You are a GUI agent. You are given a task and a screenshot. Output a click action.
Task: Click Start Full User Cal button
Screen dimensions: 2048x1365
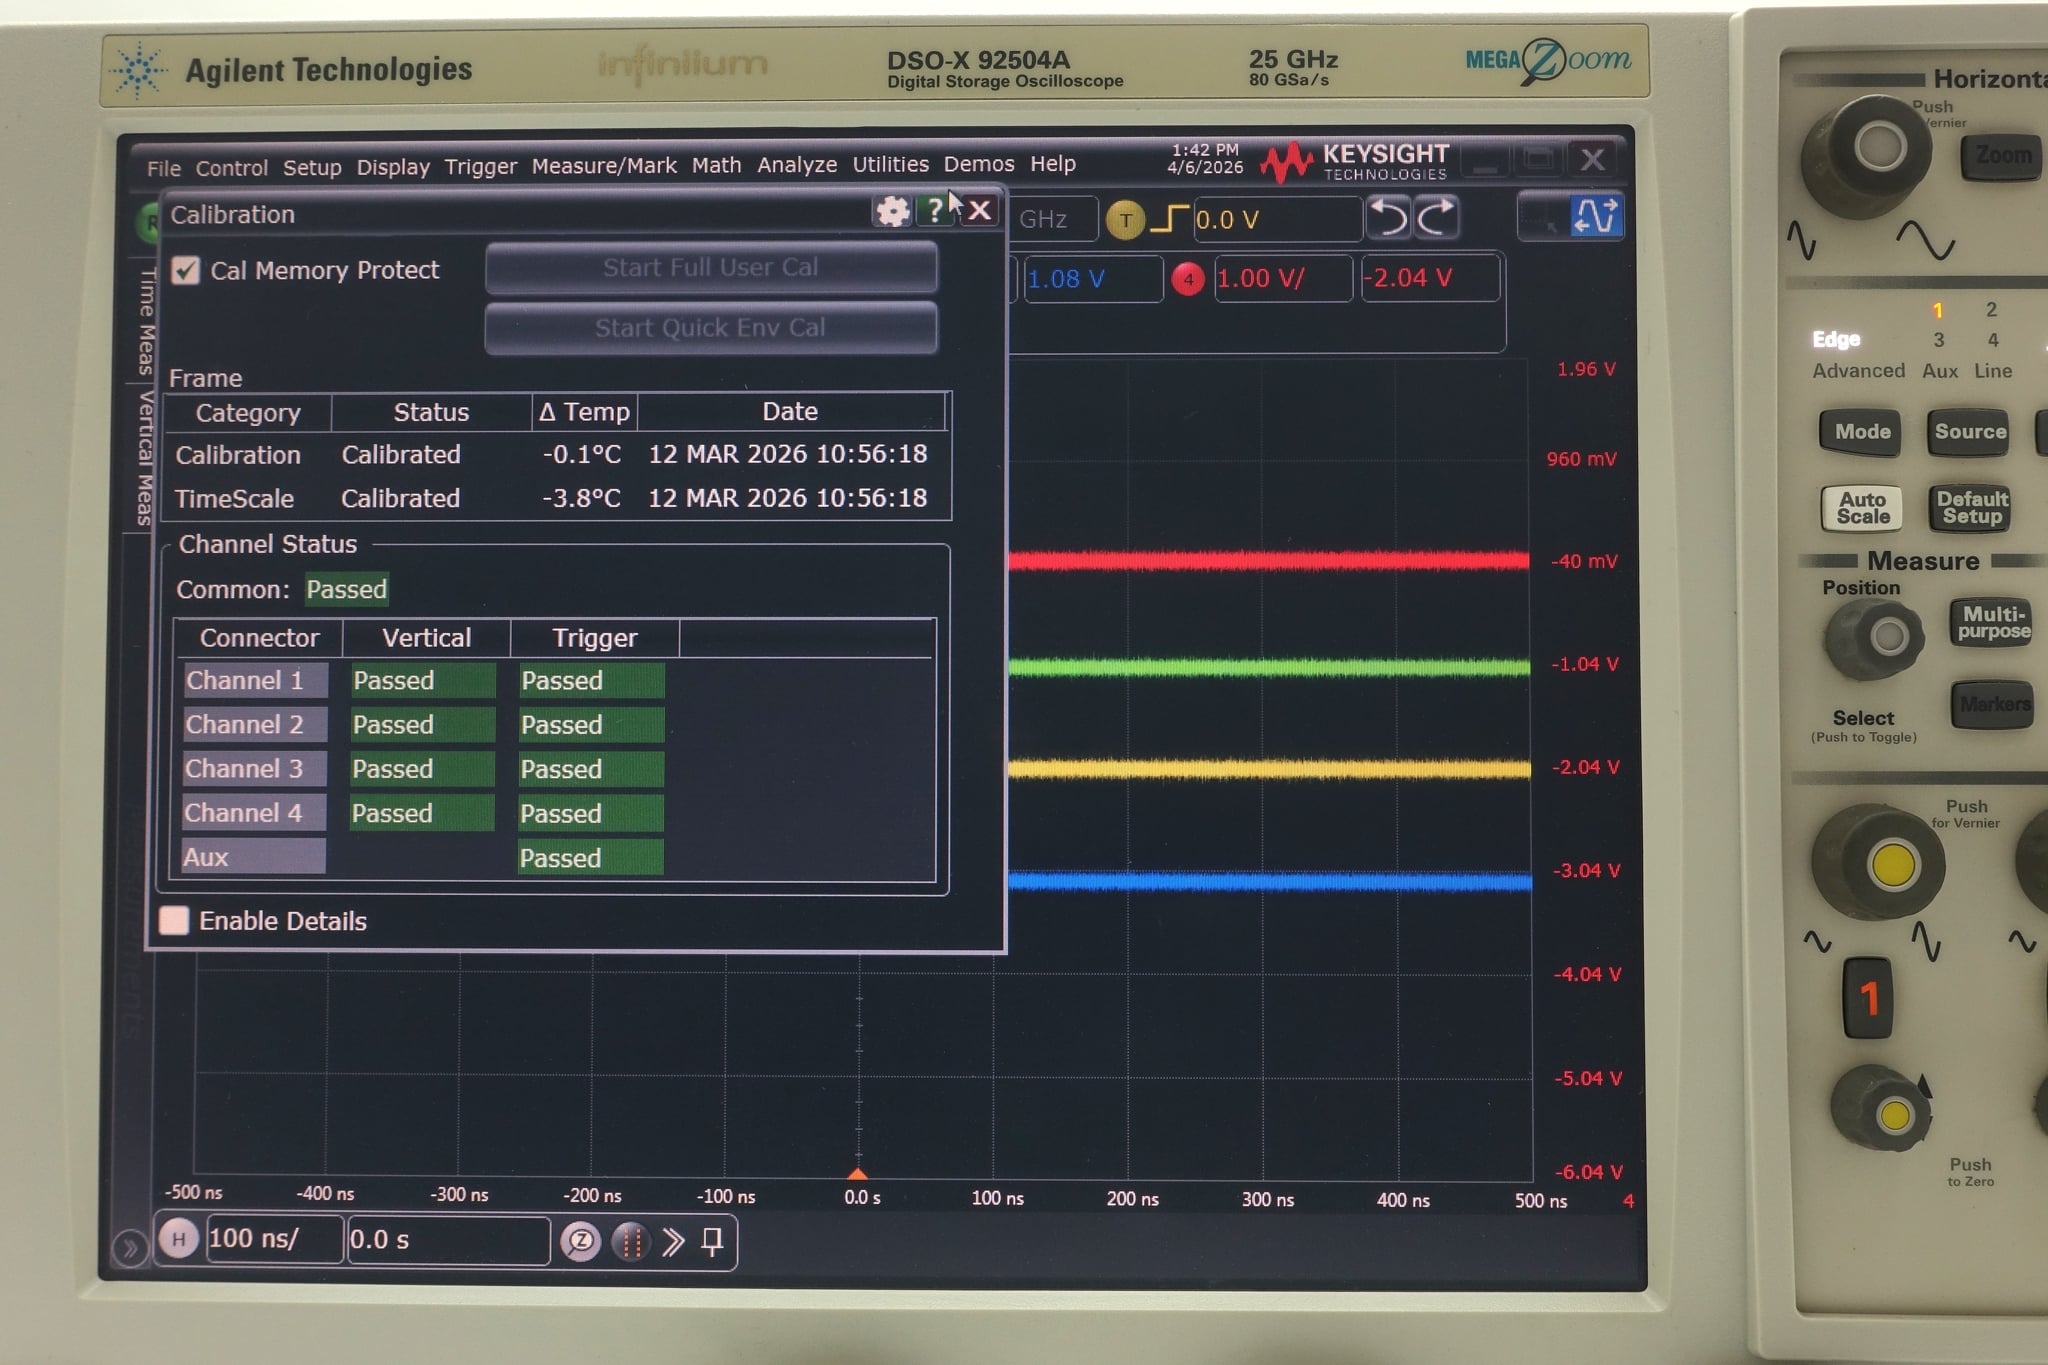click(x=711, y=267)
